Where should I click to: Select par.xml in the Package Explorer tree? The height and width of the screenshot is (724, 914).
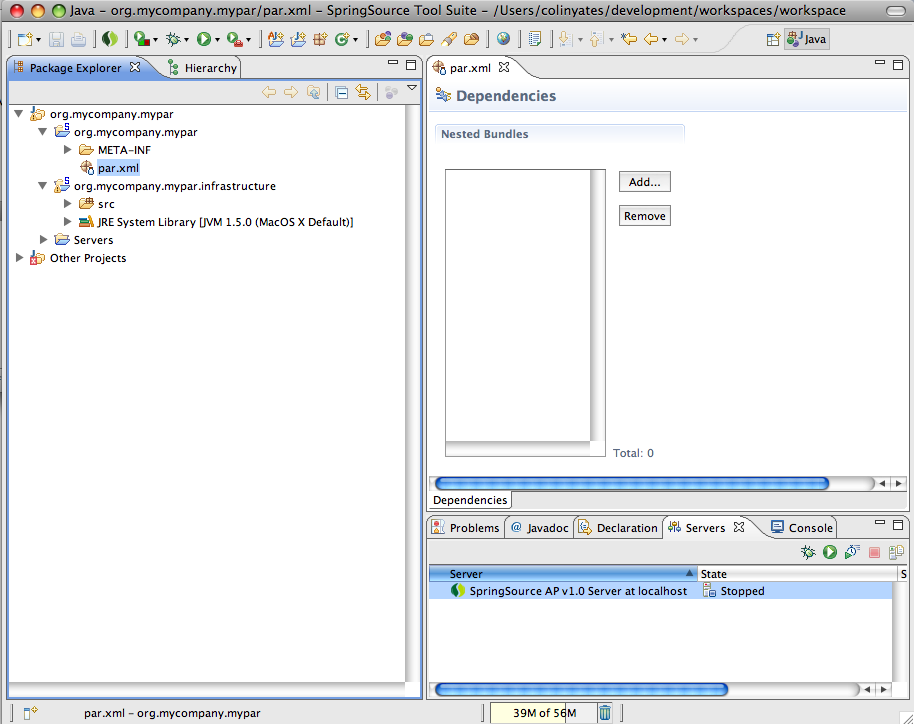click(x=118, y=168)
